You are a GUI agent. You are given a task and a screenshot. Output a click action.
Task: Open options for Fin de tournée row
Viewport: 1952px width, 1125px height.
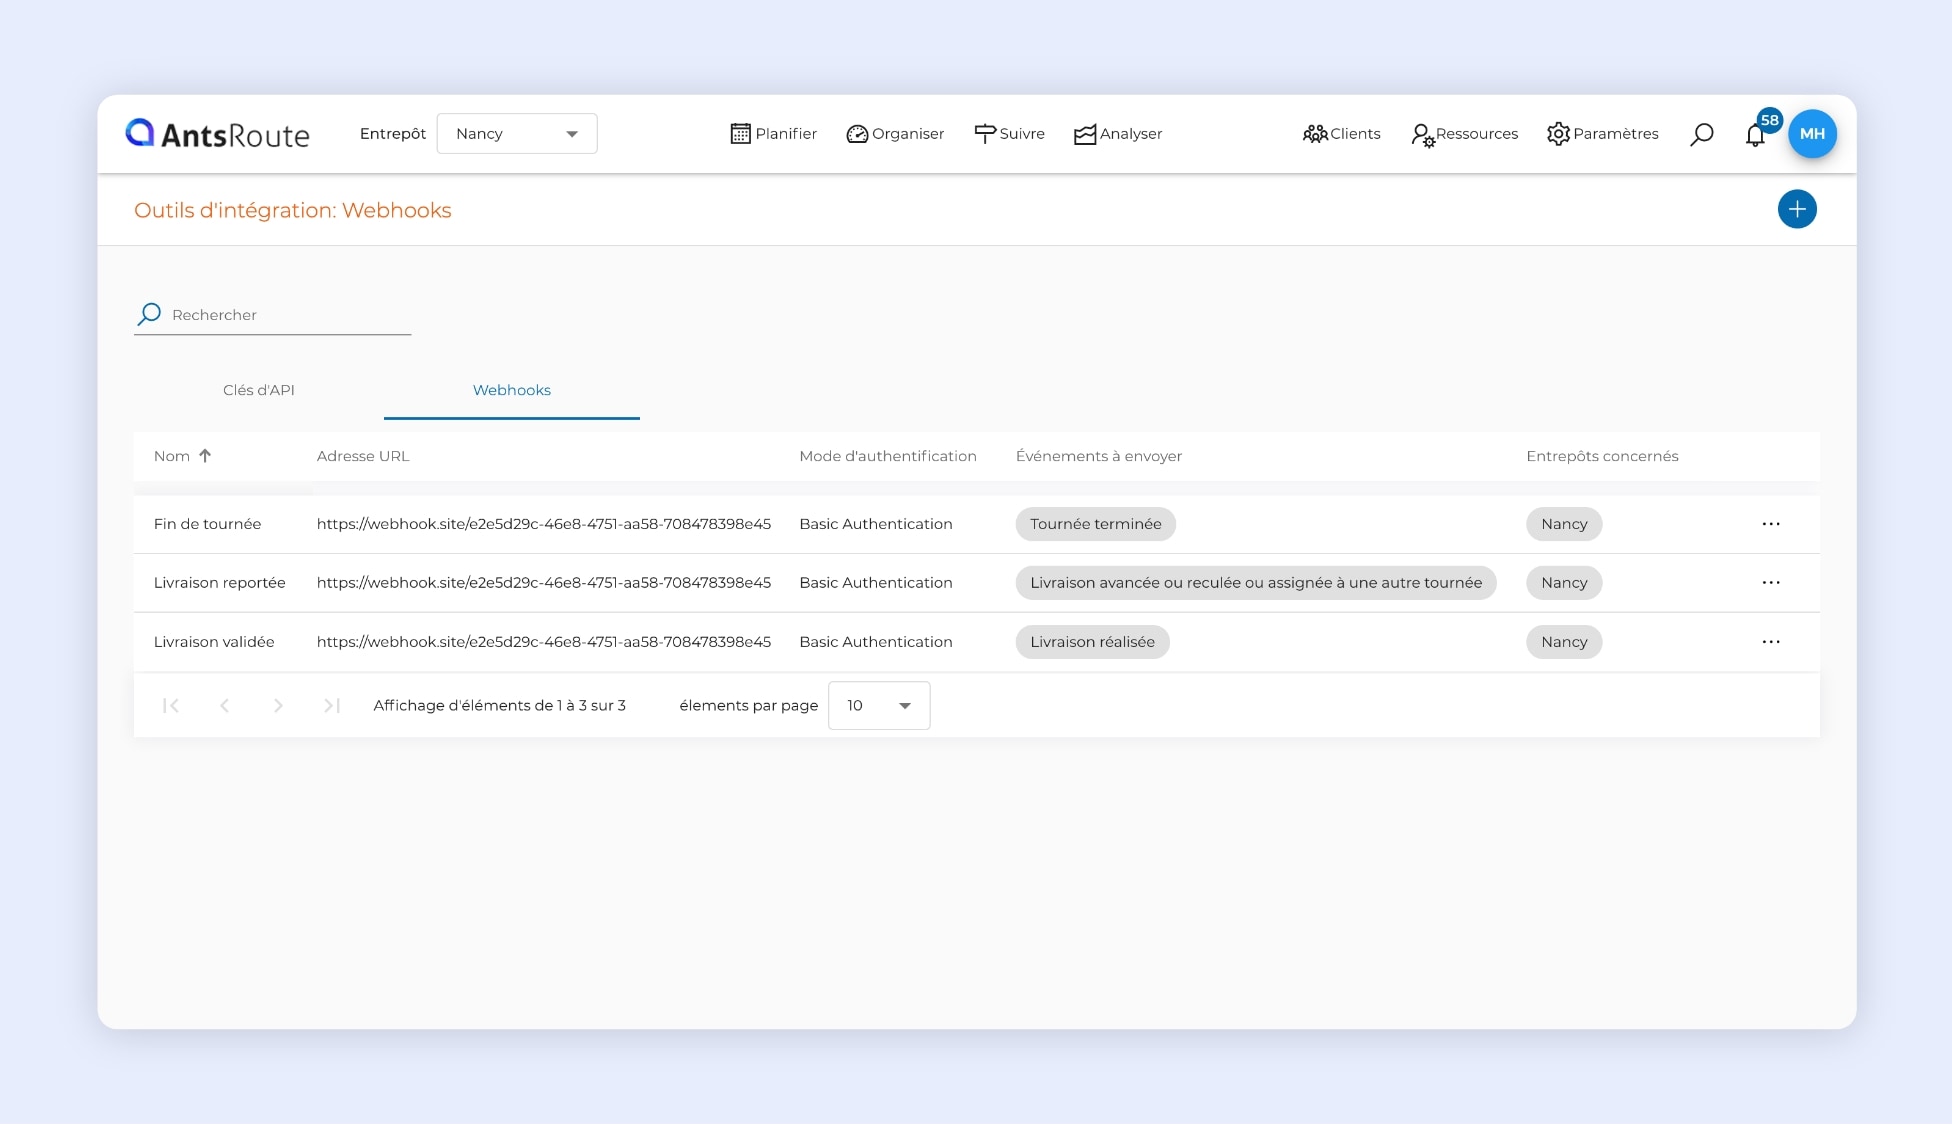point(1770,524)
